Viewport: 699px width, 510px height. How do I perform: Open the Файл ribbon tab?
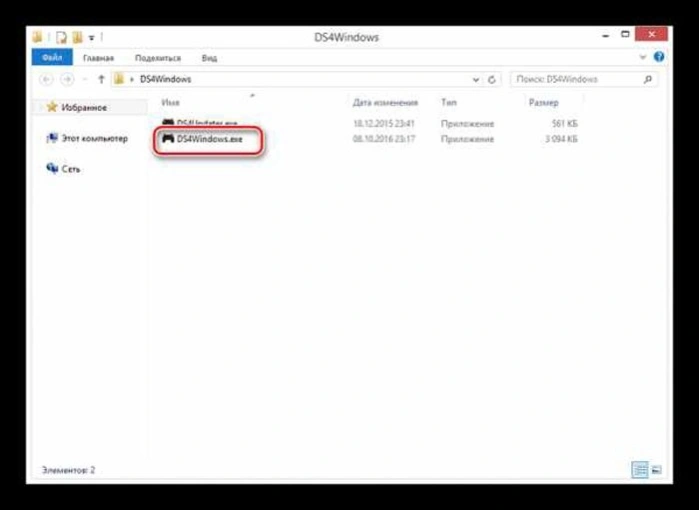pos(52,58)
